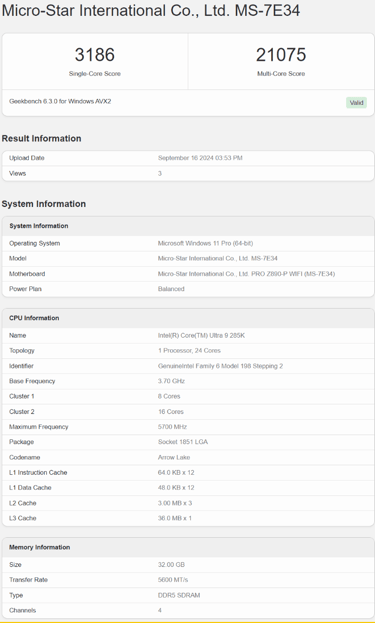Click the green Valid badge
Viewport: 375px width, 623px height.
click(x=356, y=103)
